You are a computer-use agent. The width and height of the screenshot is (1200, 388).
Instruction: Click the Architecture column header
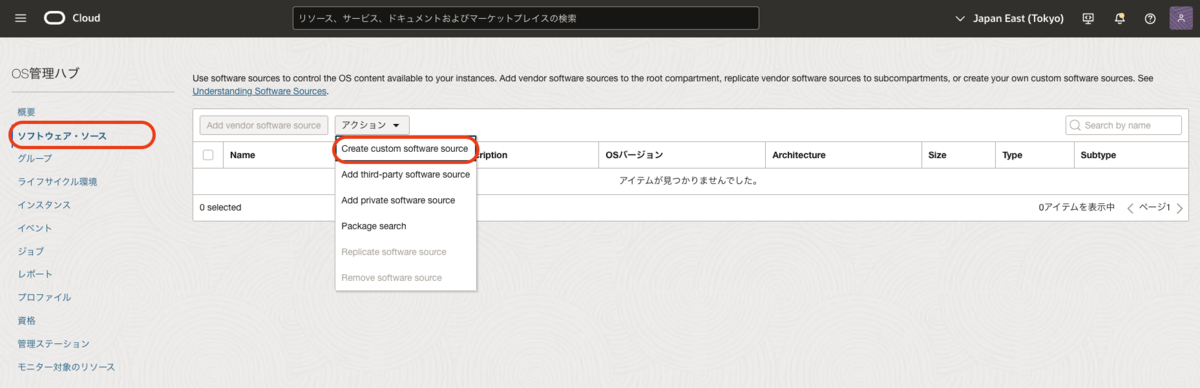point(798,155)
